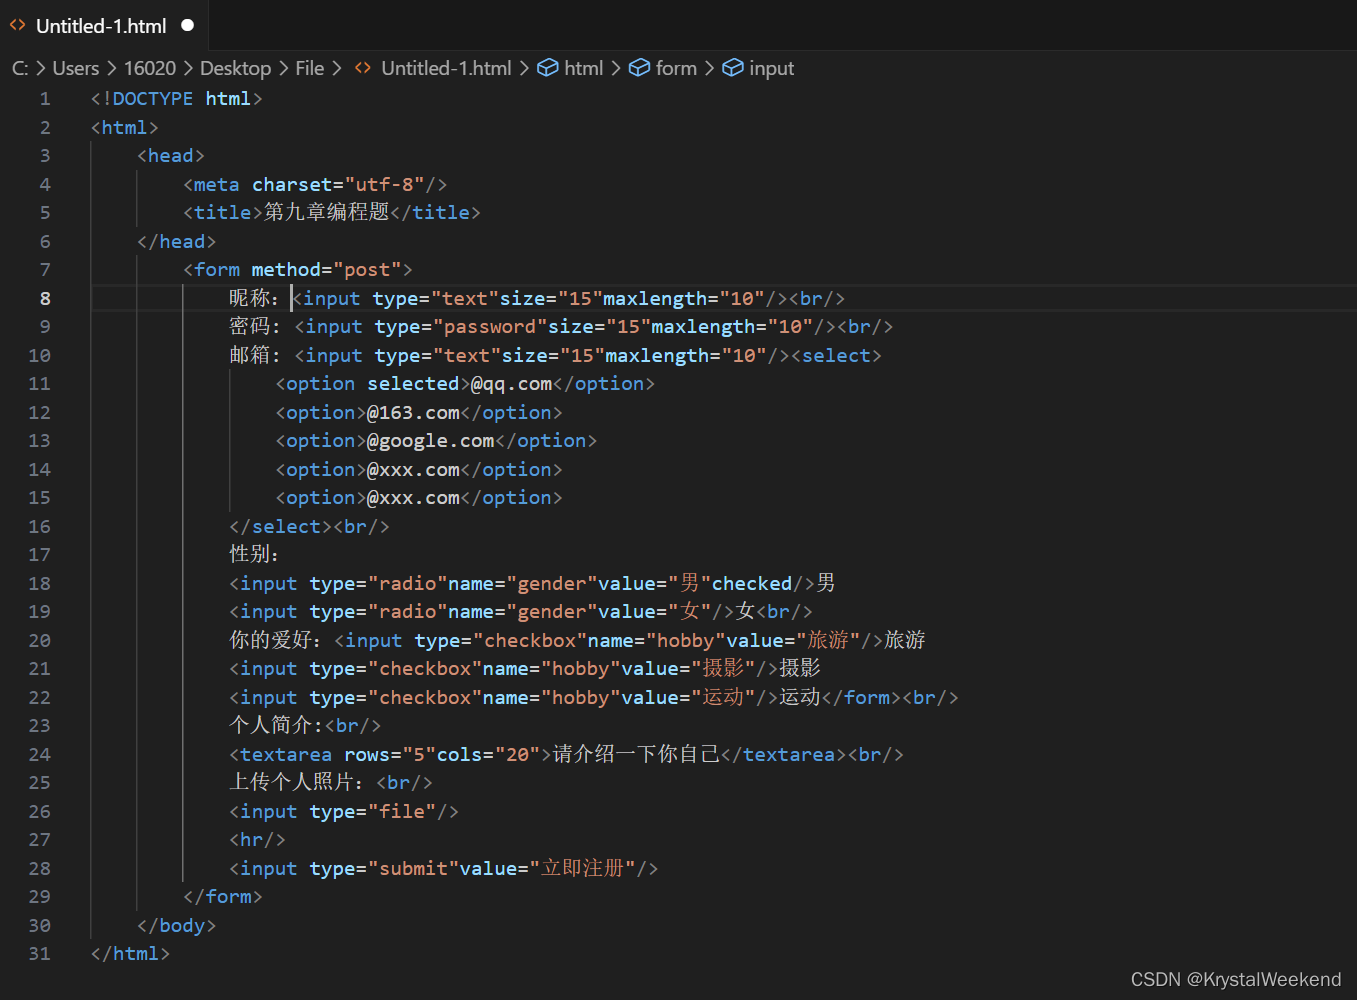Click type="file" on line 26
Image resolution: width=1357 pixels, height=1000 pixels.
[x=373, y=812]
